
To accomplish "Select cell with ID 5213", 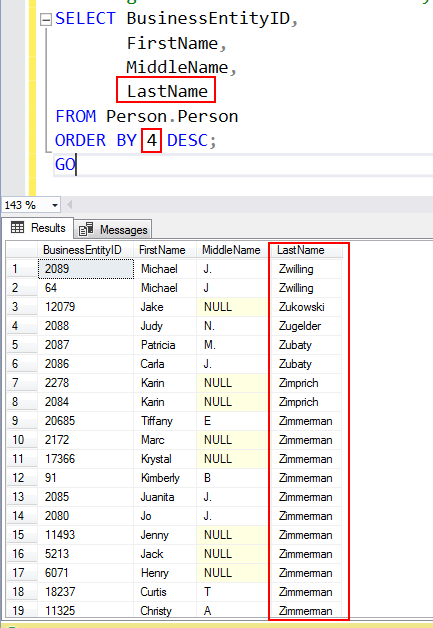I will [x=86, y=554].
